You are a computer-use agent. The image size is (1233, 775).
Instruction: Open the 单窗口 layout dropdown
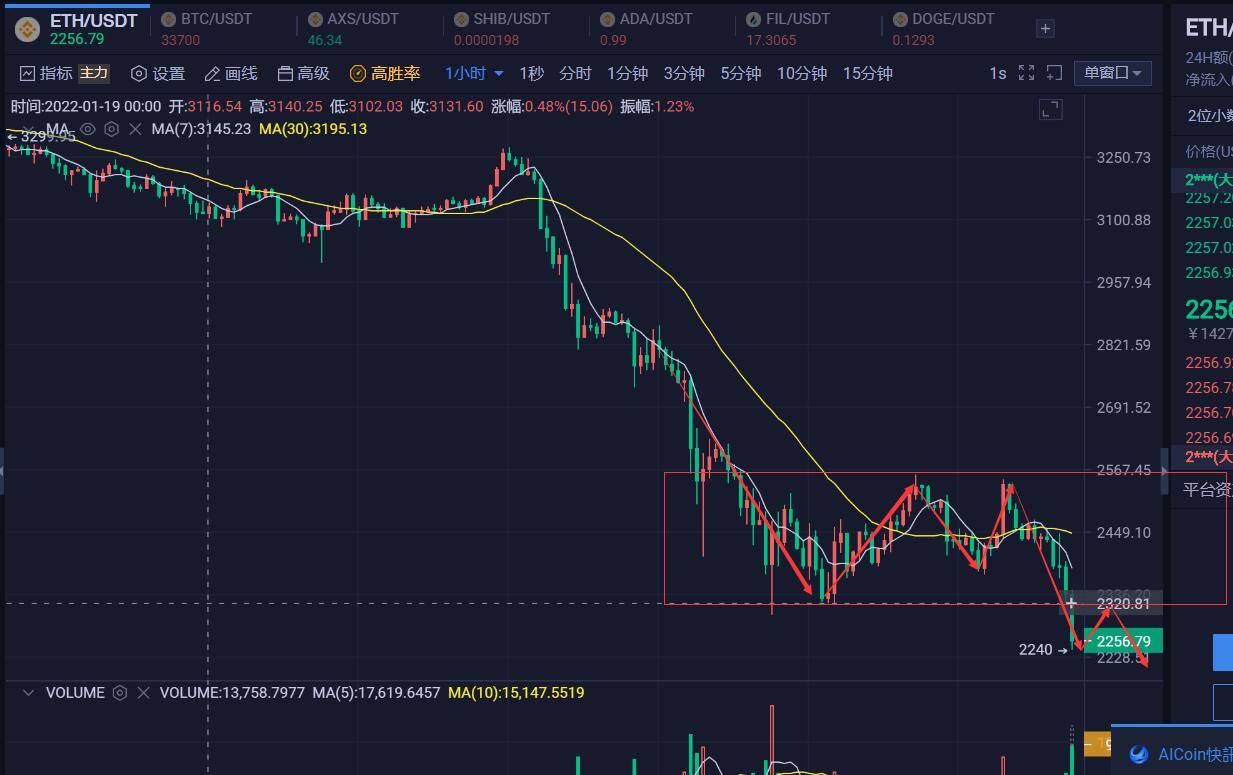pyautogui.click(x=1112, y=73)
